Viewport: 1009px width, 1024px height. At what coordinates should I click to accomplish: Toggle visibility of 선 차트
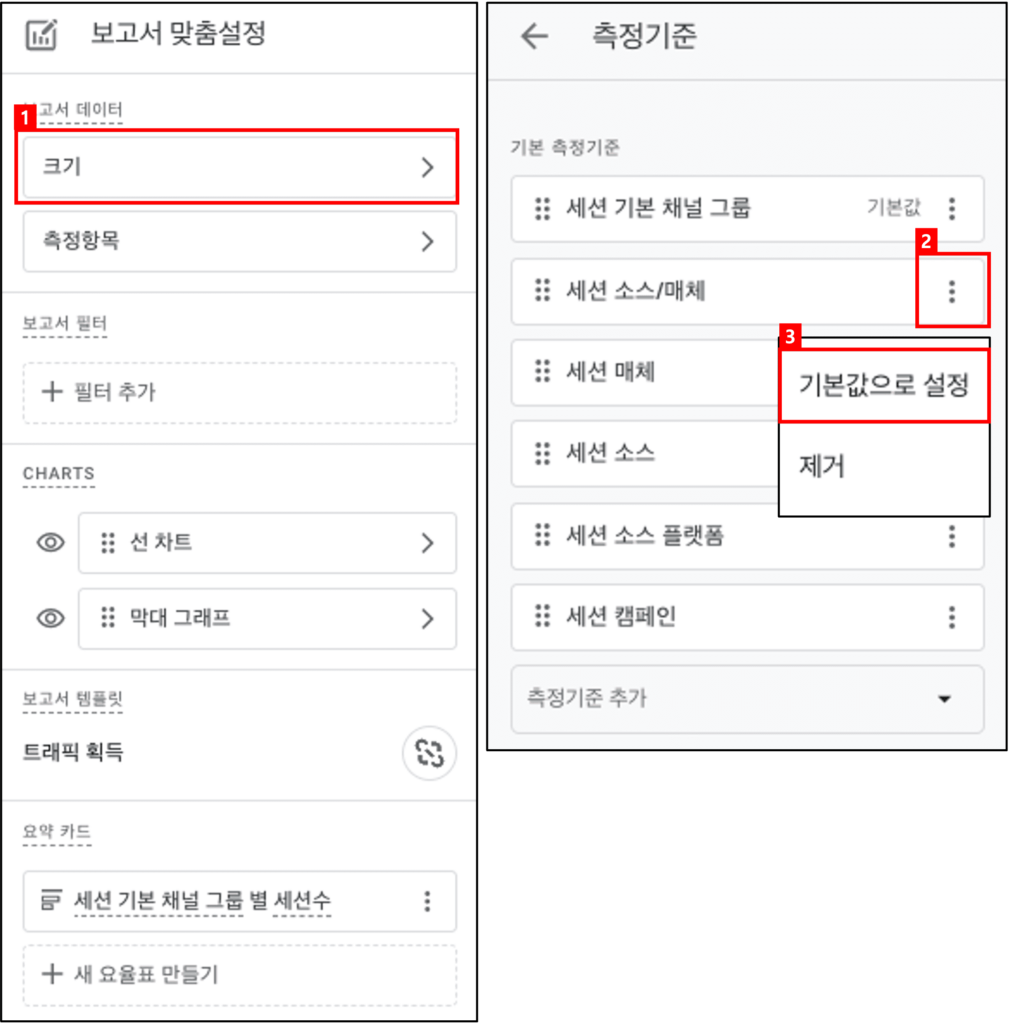point(50,542)
